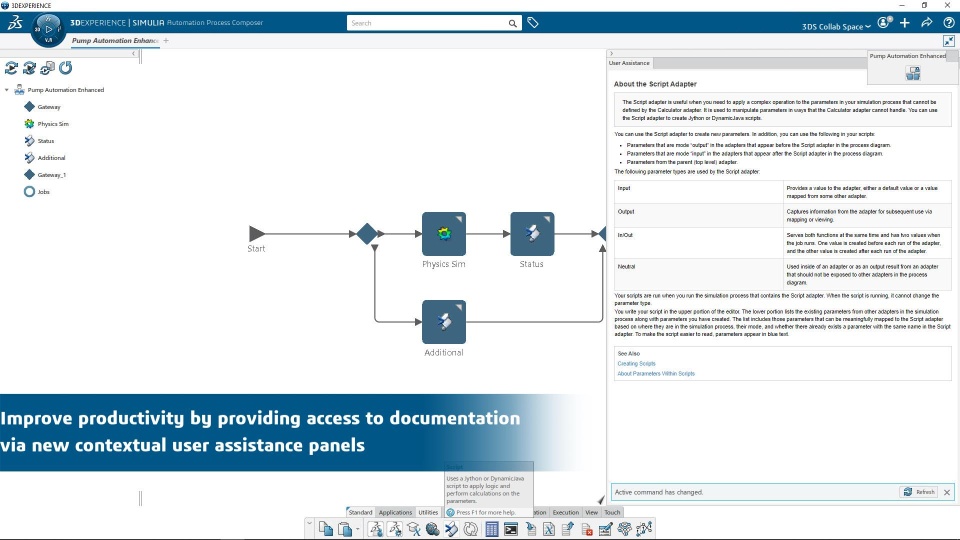This screenshot has height=540, width=960.
Task: Select Status in the tree
Action: point(46,141)
